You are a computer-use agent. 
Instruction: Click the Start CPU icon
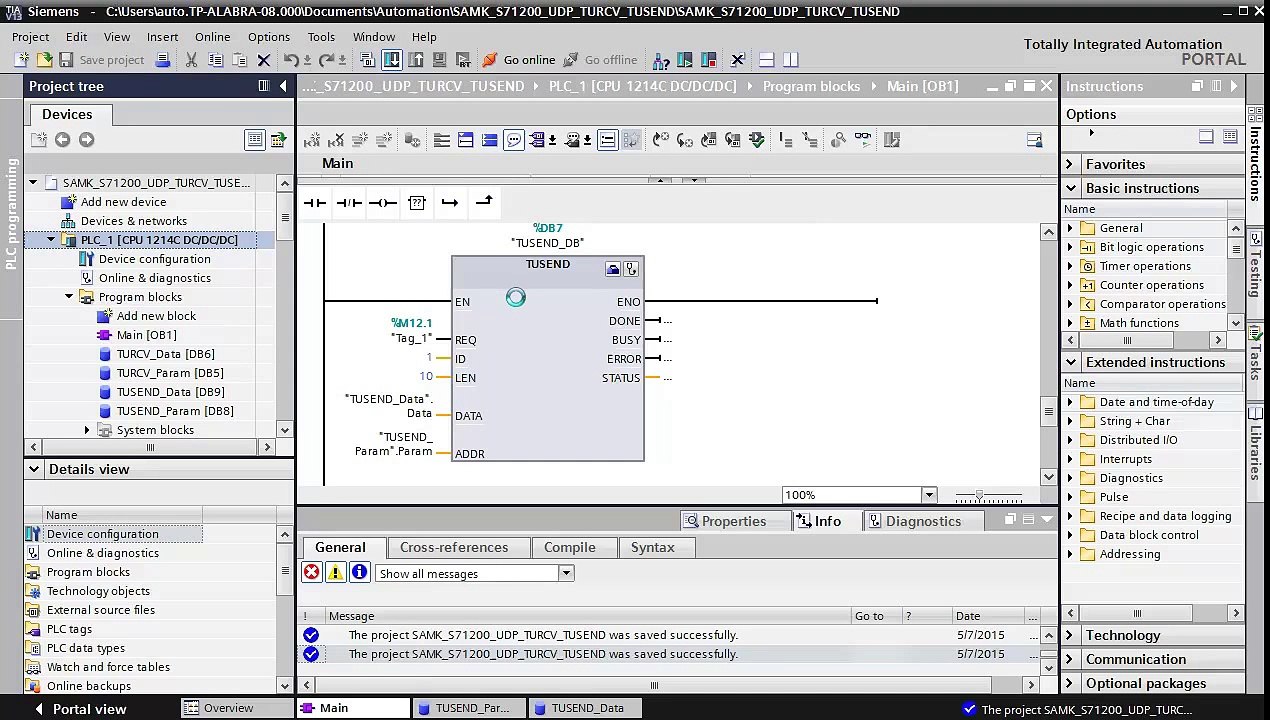685,60
